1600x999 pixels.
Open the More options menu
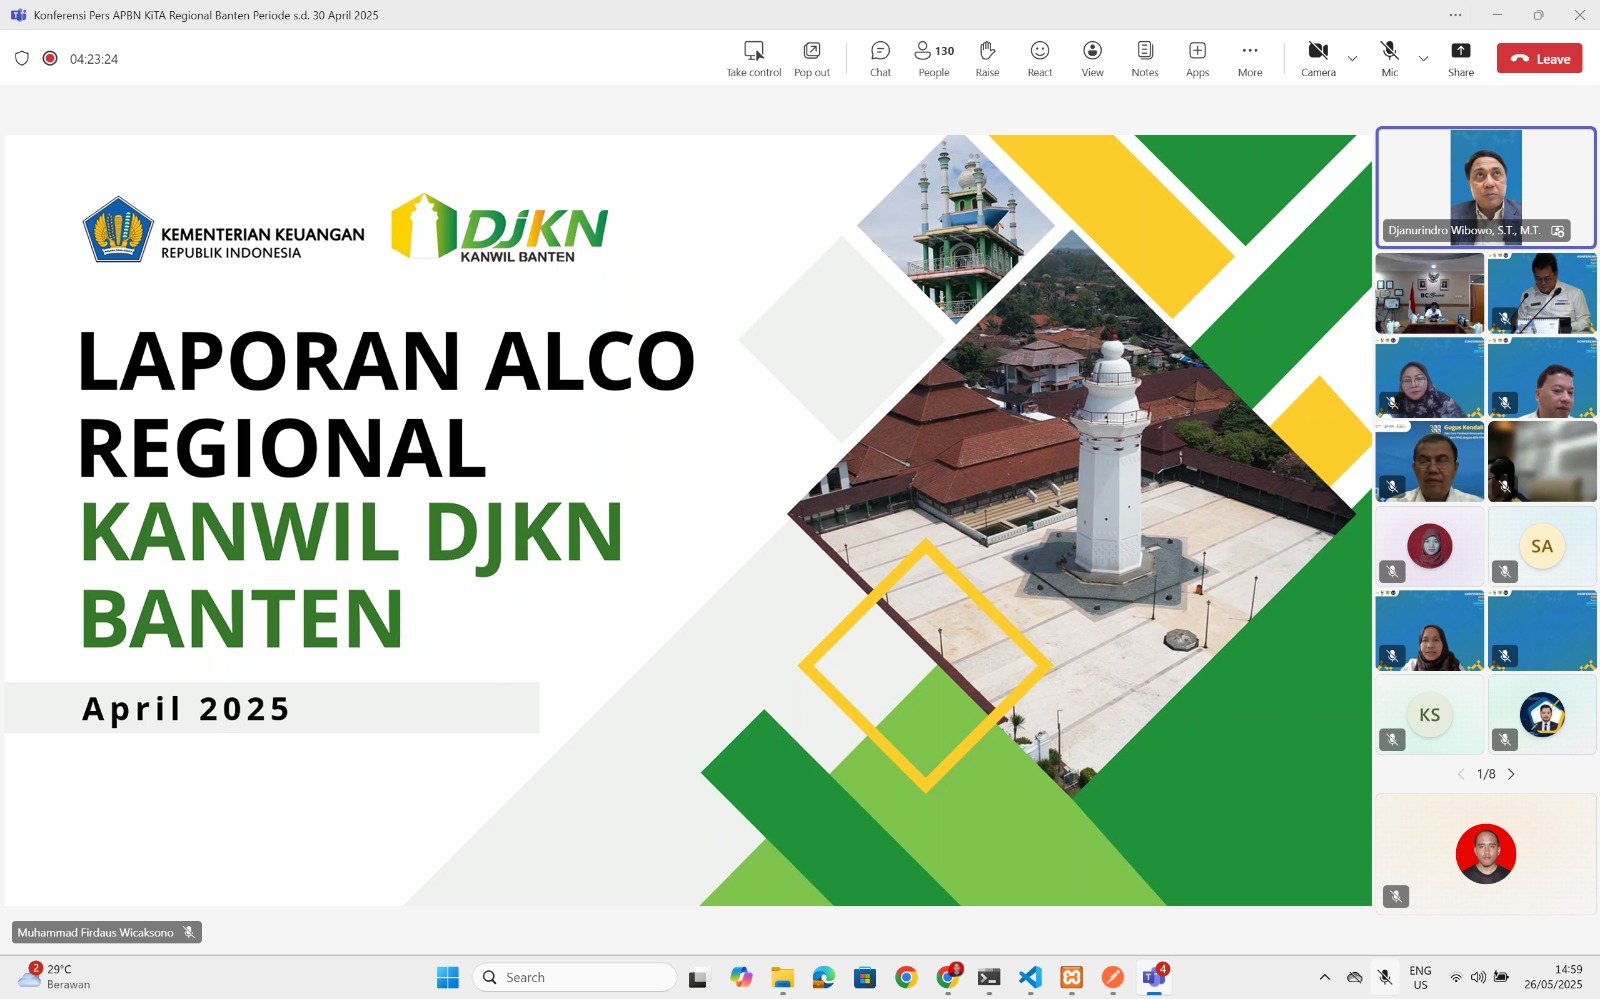1250,59
